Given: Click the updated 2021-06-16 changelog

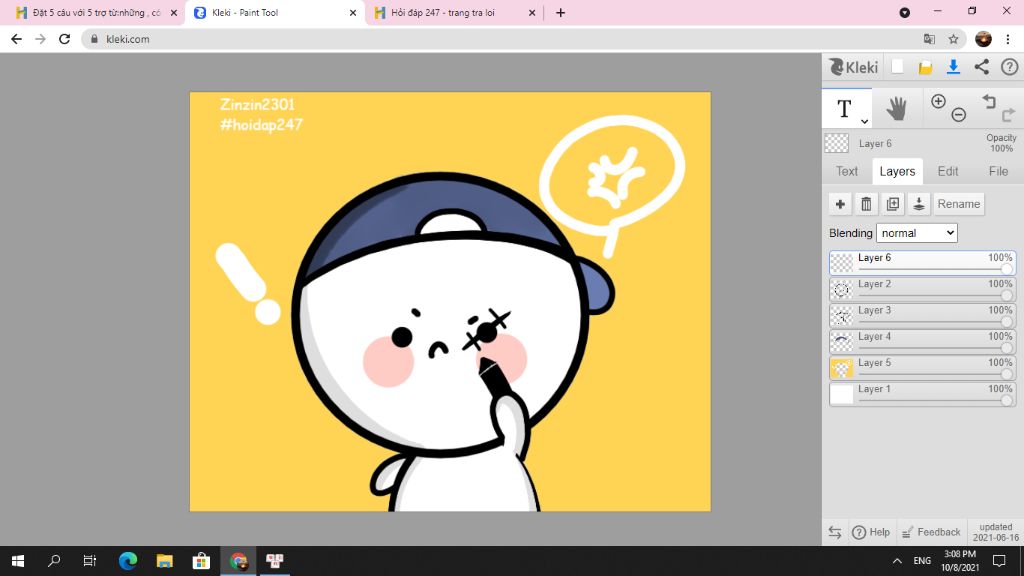Looking at the screenshot, I should (x=995, y=532).
